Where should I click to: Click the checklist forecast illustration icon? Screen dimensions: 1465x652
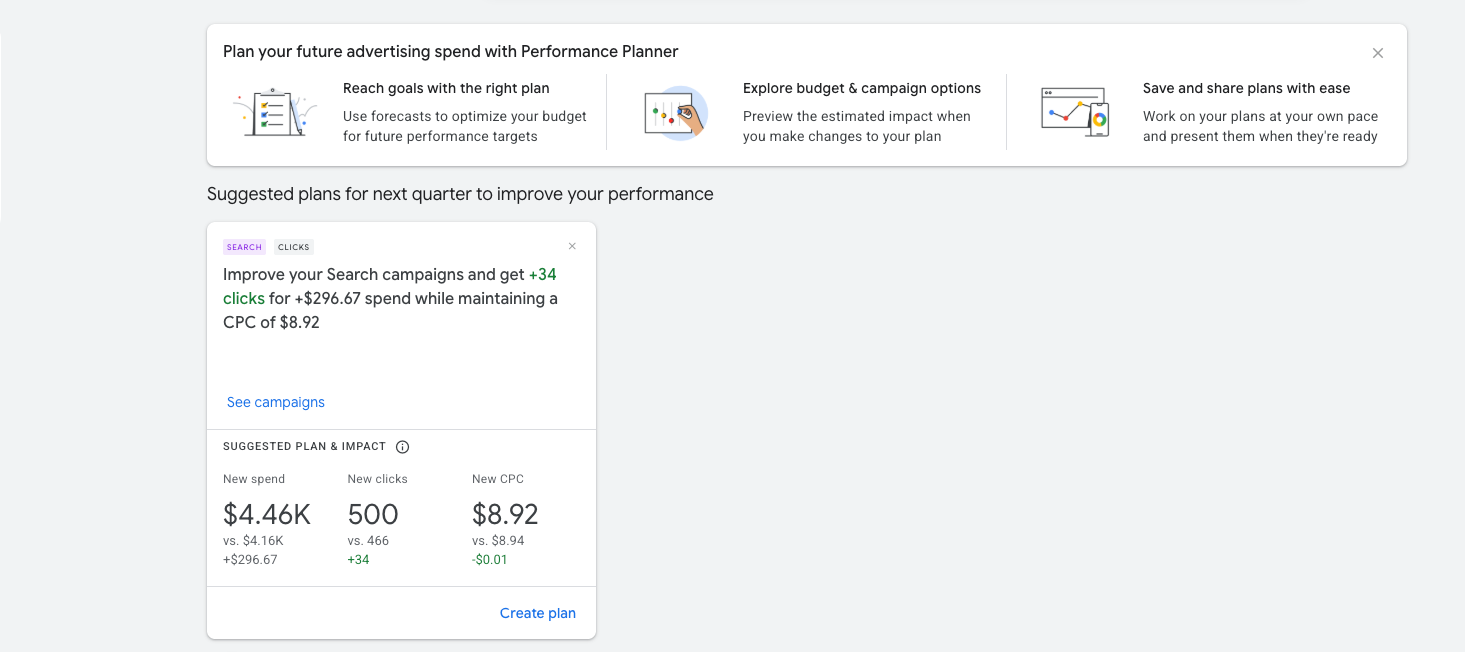coord(275,112)
